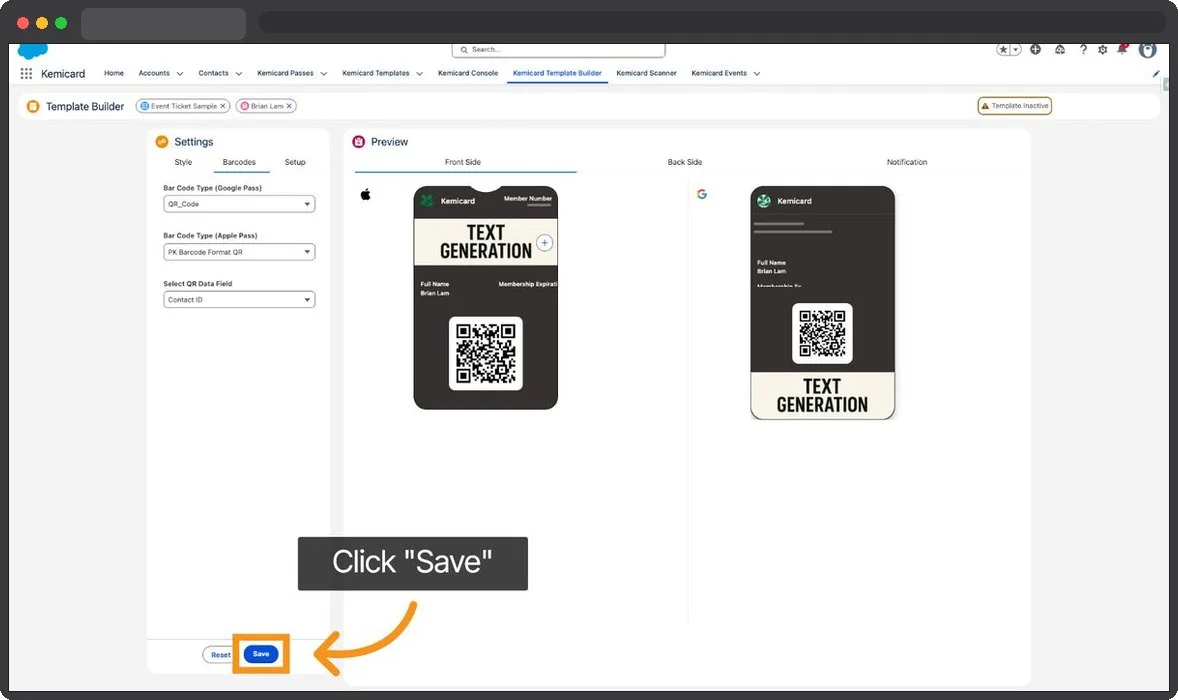The height and width of the screenshot is (700, 1178).
Task: Show the Back Side preview tab
Action: (684, 162)
